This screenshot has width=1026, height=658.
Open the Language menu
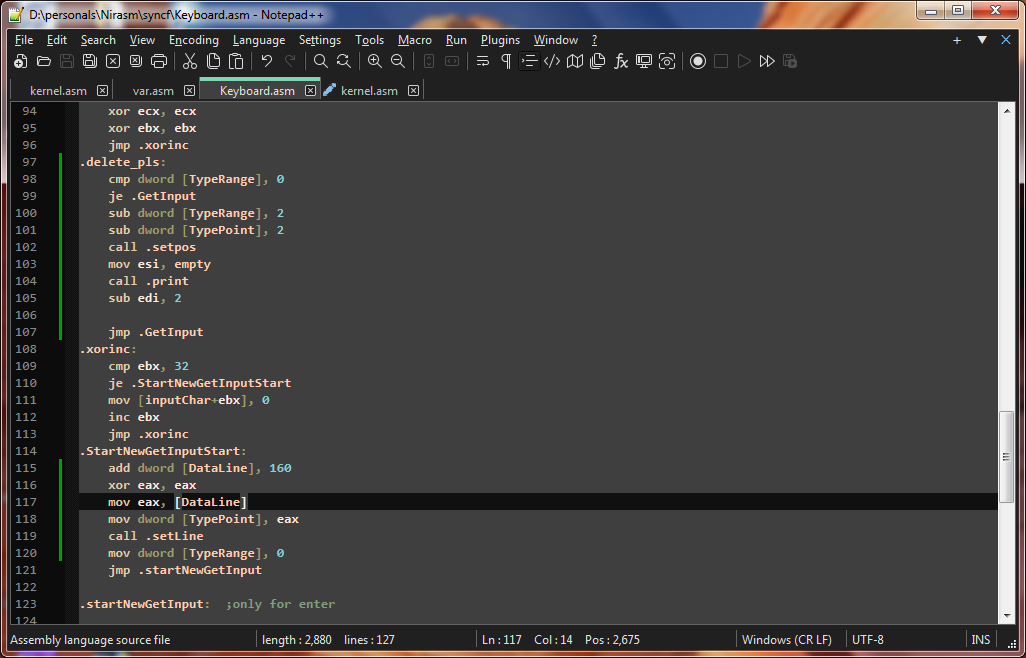[x=259, y=40]
